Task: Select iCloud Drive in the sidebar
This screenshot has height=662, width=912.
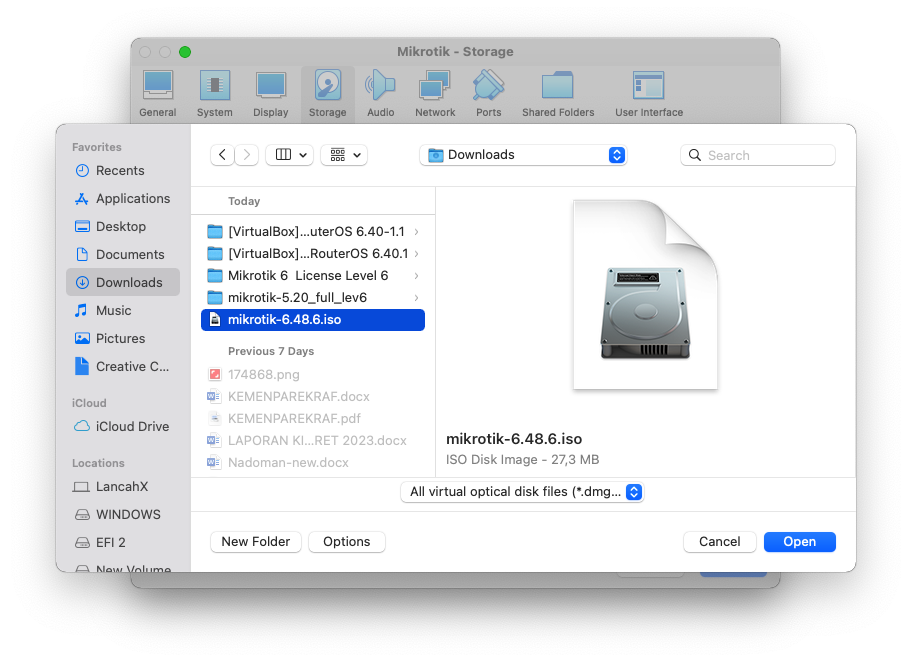Action: coord(132,427)
